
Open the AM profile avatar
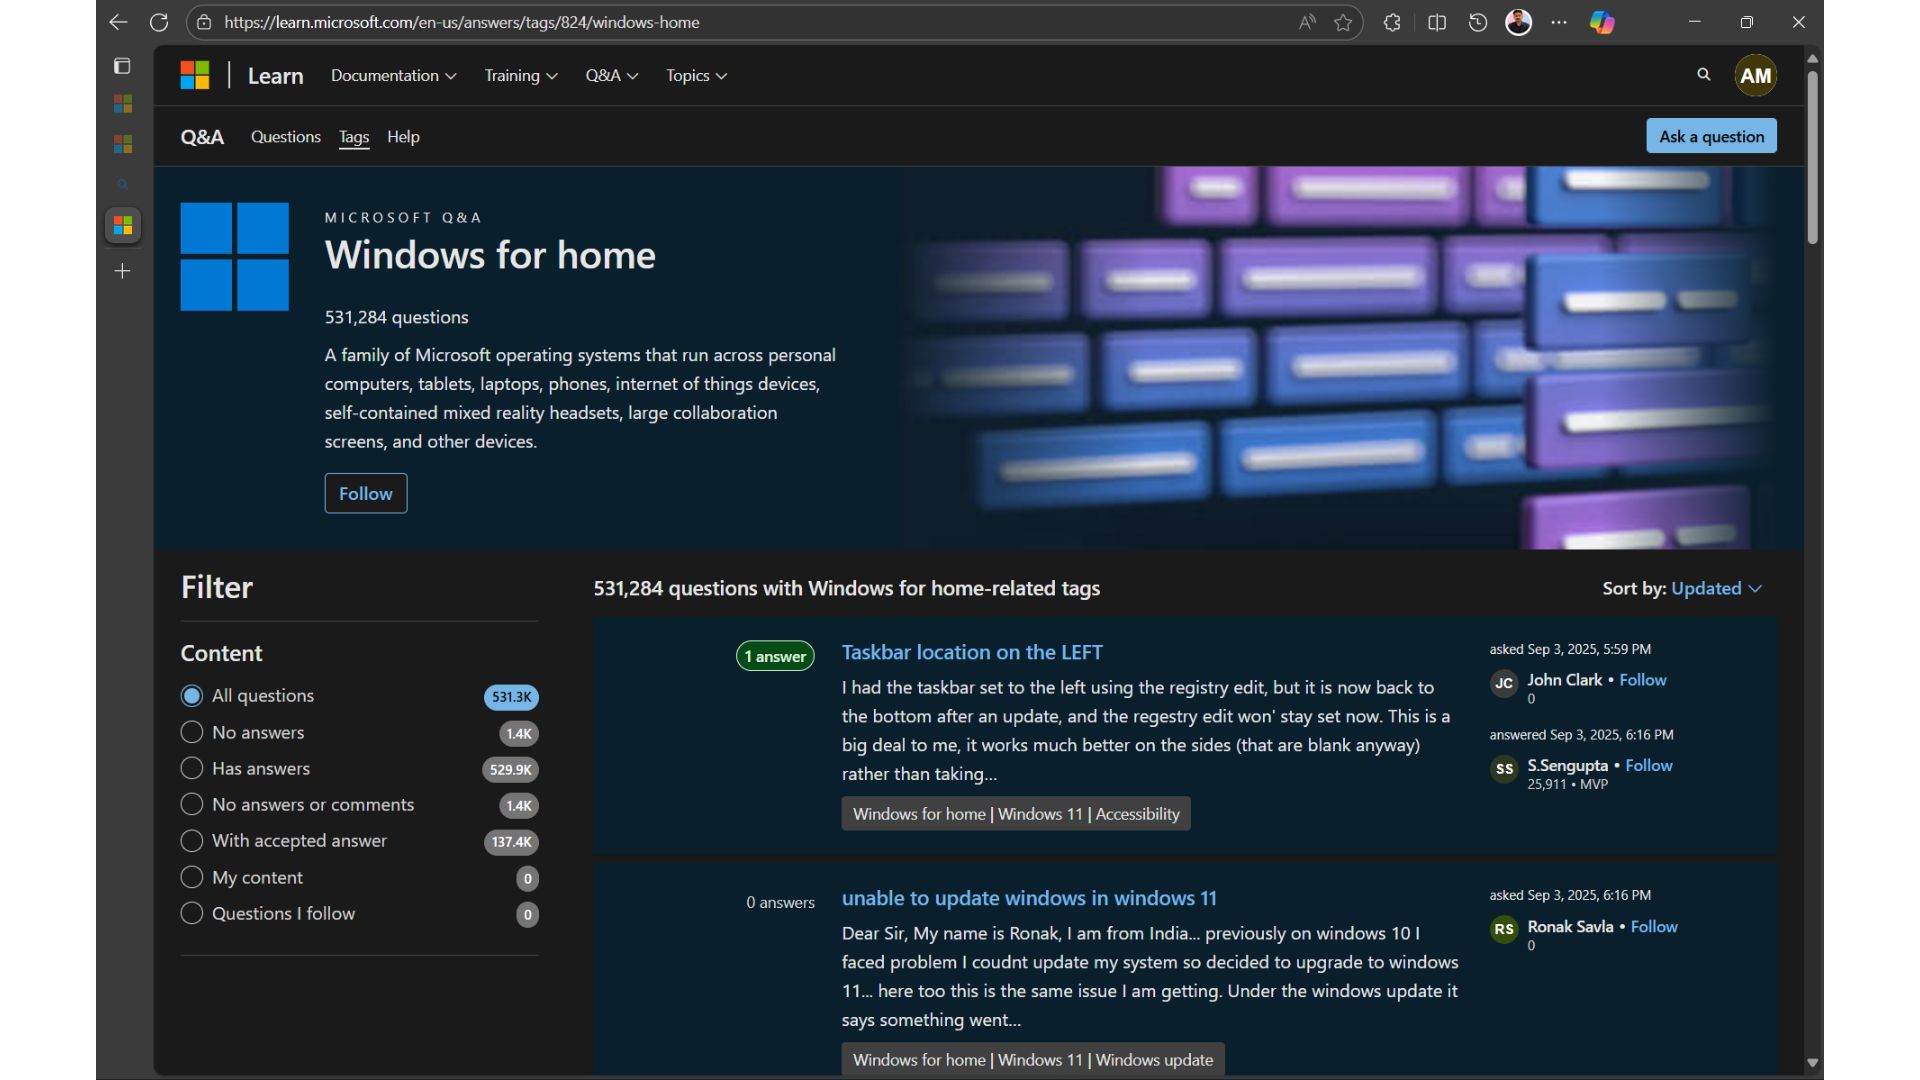pos(1755,76)
